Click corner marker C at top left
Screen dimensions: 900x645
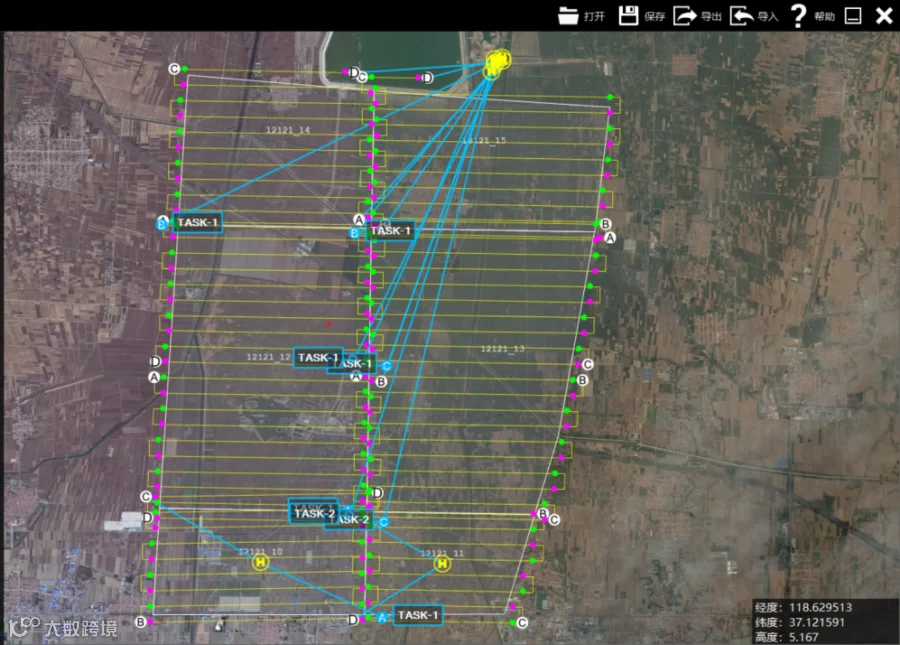pyautogui.click(x=174, y=69)
